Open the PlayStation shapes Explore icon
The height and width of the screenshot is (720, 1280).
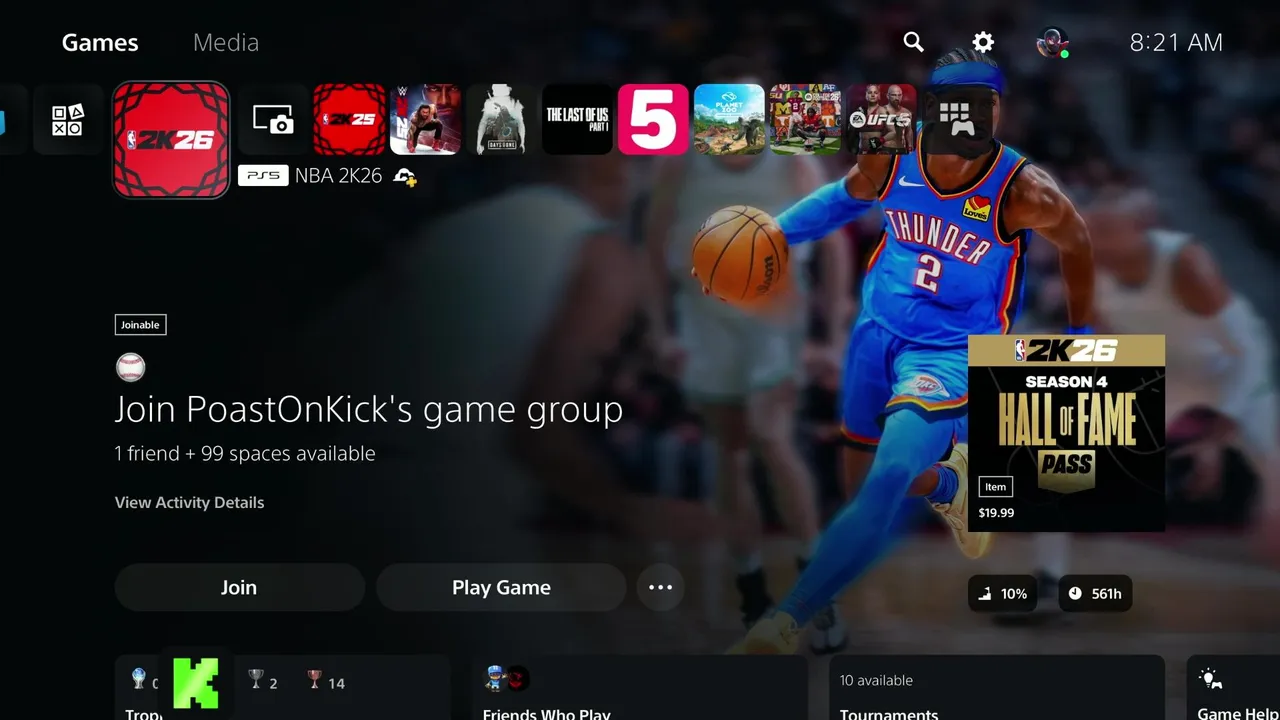pos(68,120)
